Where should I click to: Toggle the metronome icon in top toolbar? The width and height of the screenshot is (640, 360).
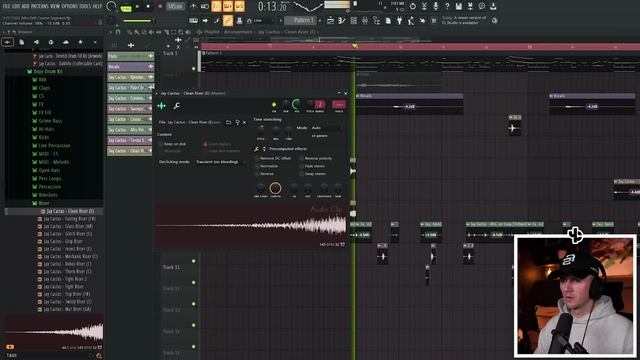pyautogui.click(x=193, y=6)
